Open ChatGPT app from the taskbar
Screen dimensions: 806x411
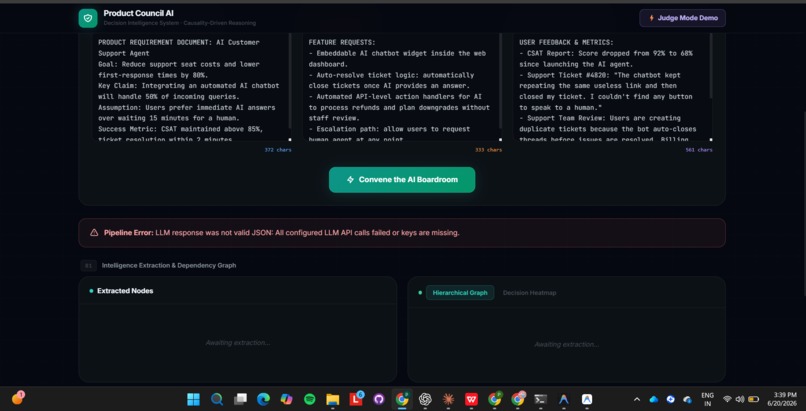(x=425, y=399)
